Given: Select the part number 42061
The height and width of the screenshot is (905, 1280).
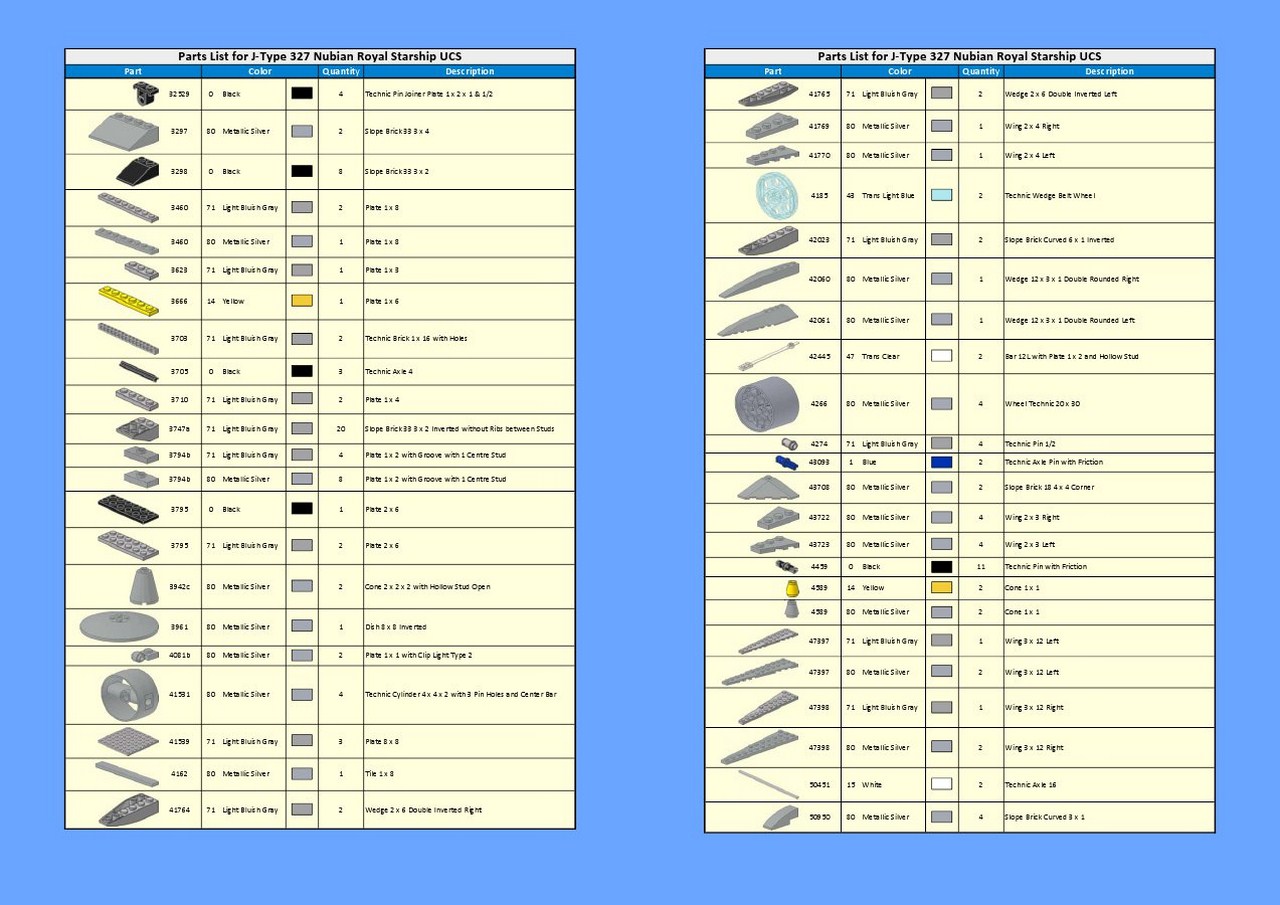Looking at the screenshot, I should (x=820, y=320).
